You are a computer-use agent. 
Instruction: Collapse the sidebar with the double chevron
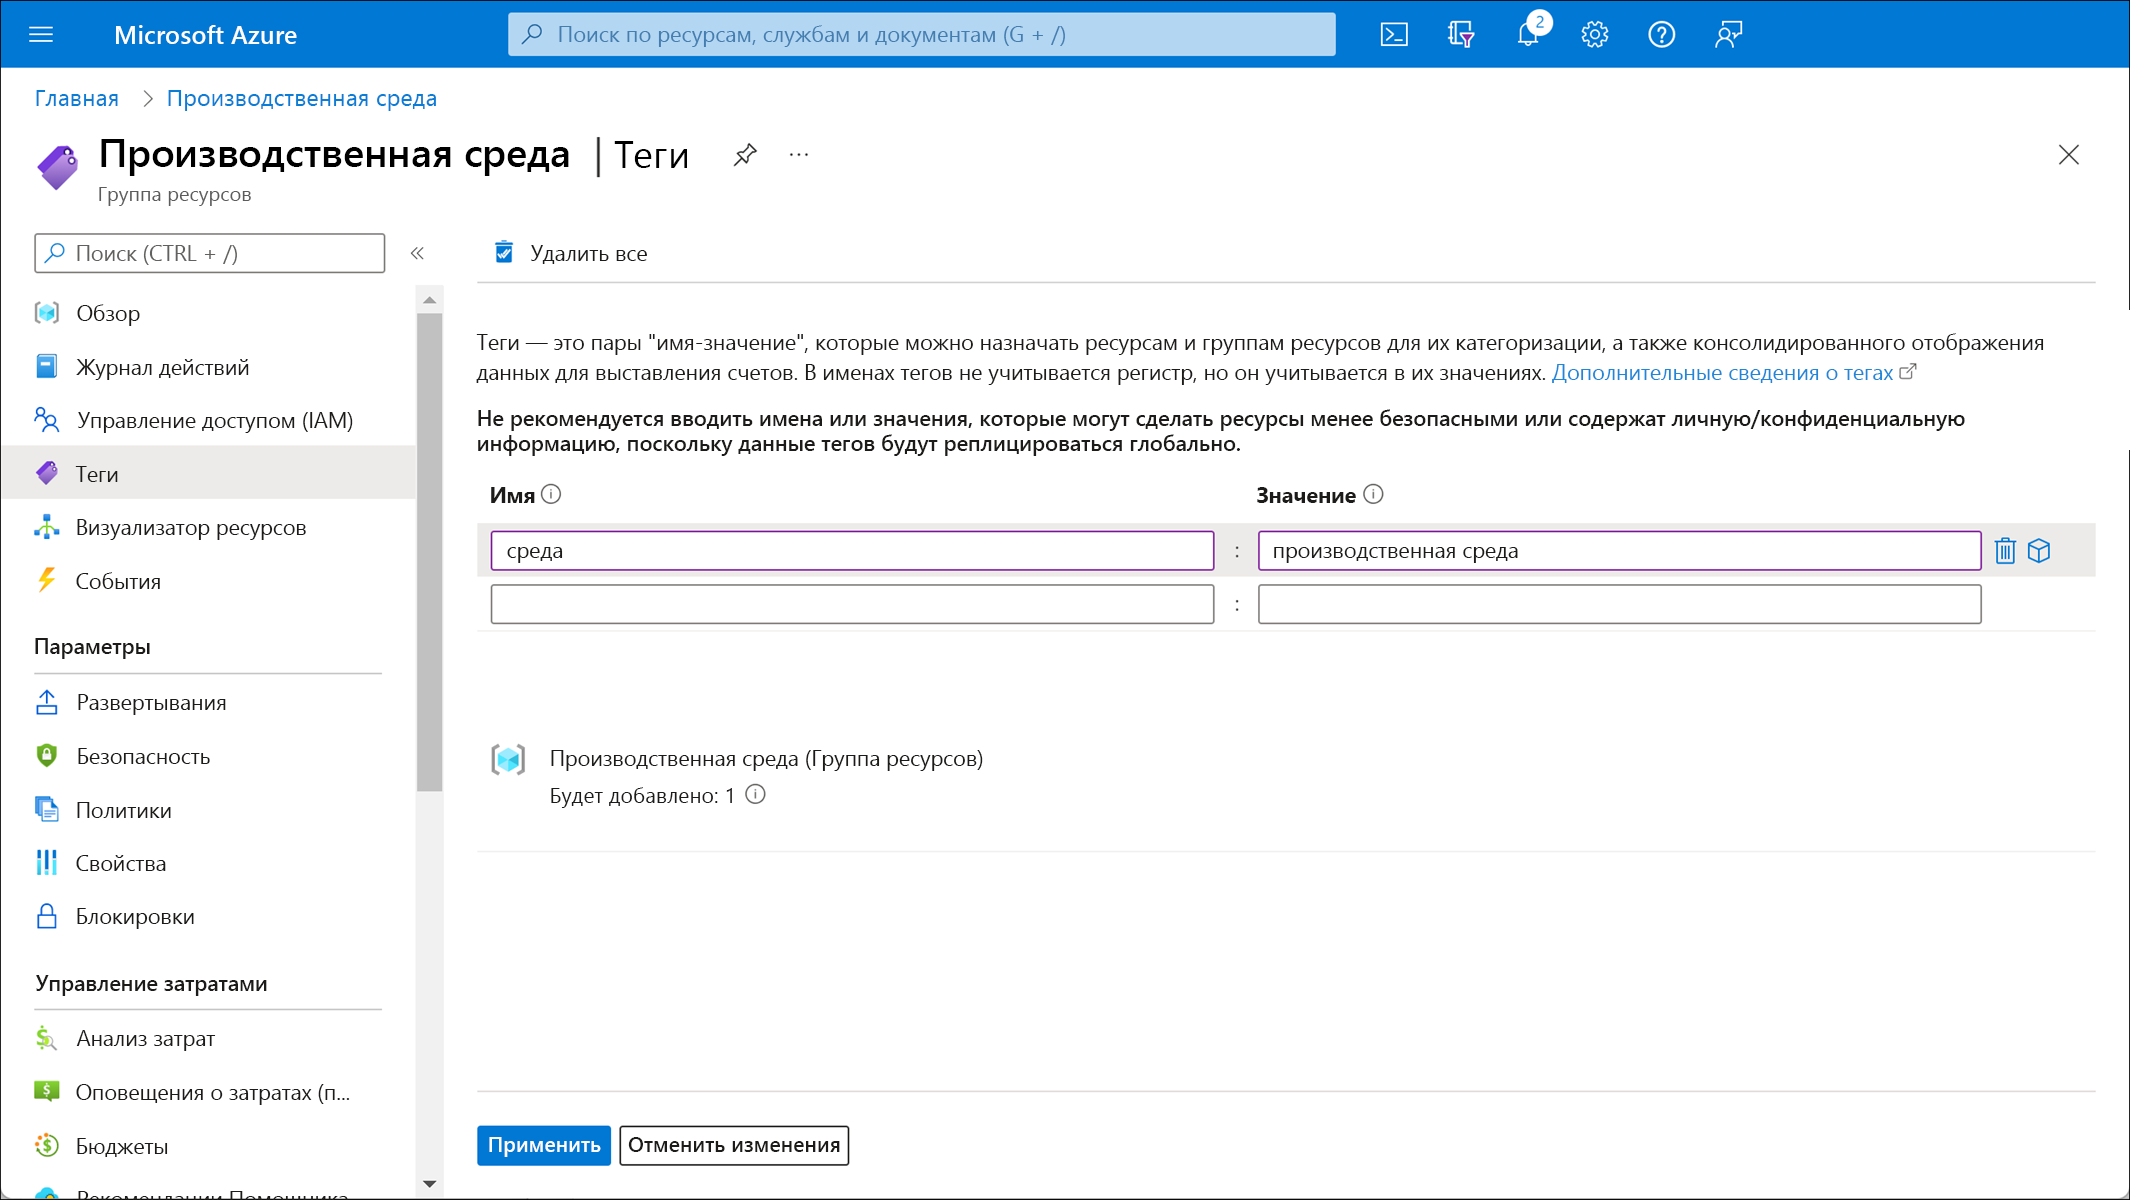coord(418,253)
